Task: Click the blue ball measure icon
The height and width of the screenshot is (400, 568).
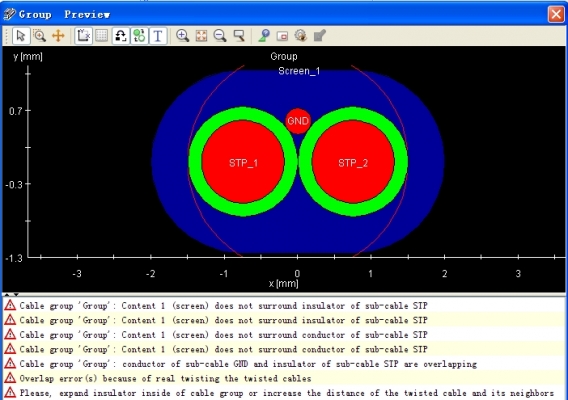Action: point(264,36)
